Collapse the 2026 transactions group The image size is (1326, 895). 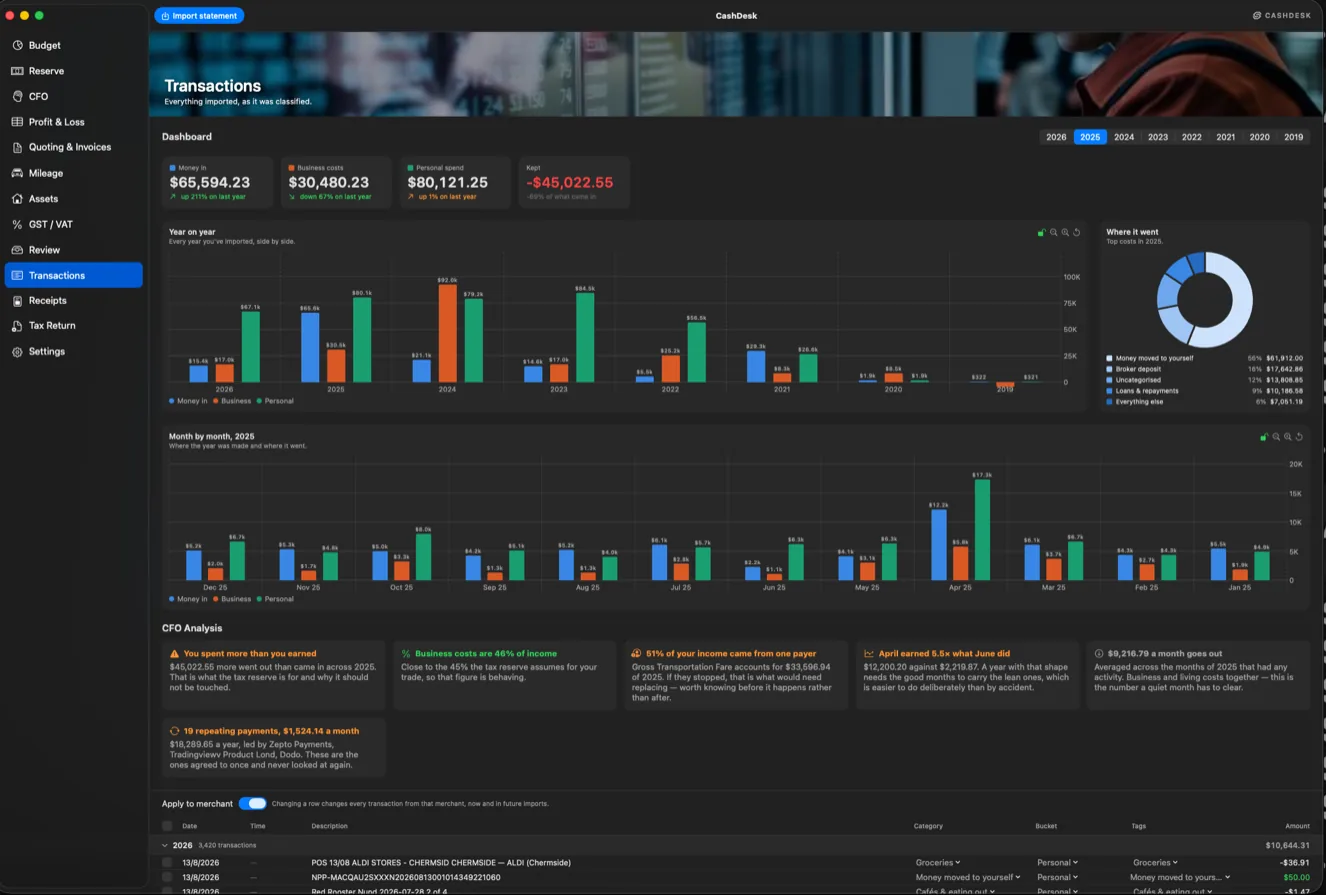pyautogui.click(x=165, y=845)
